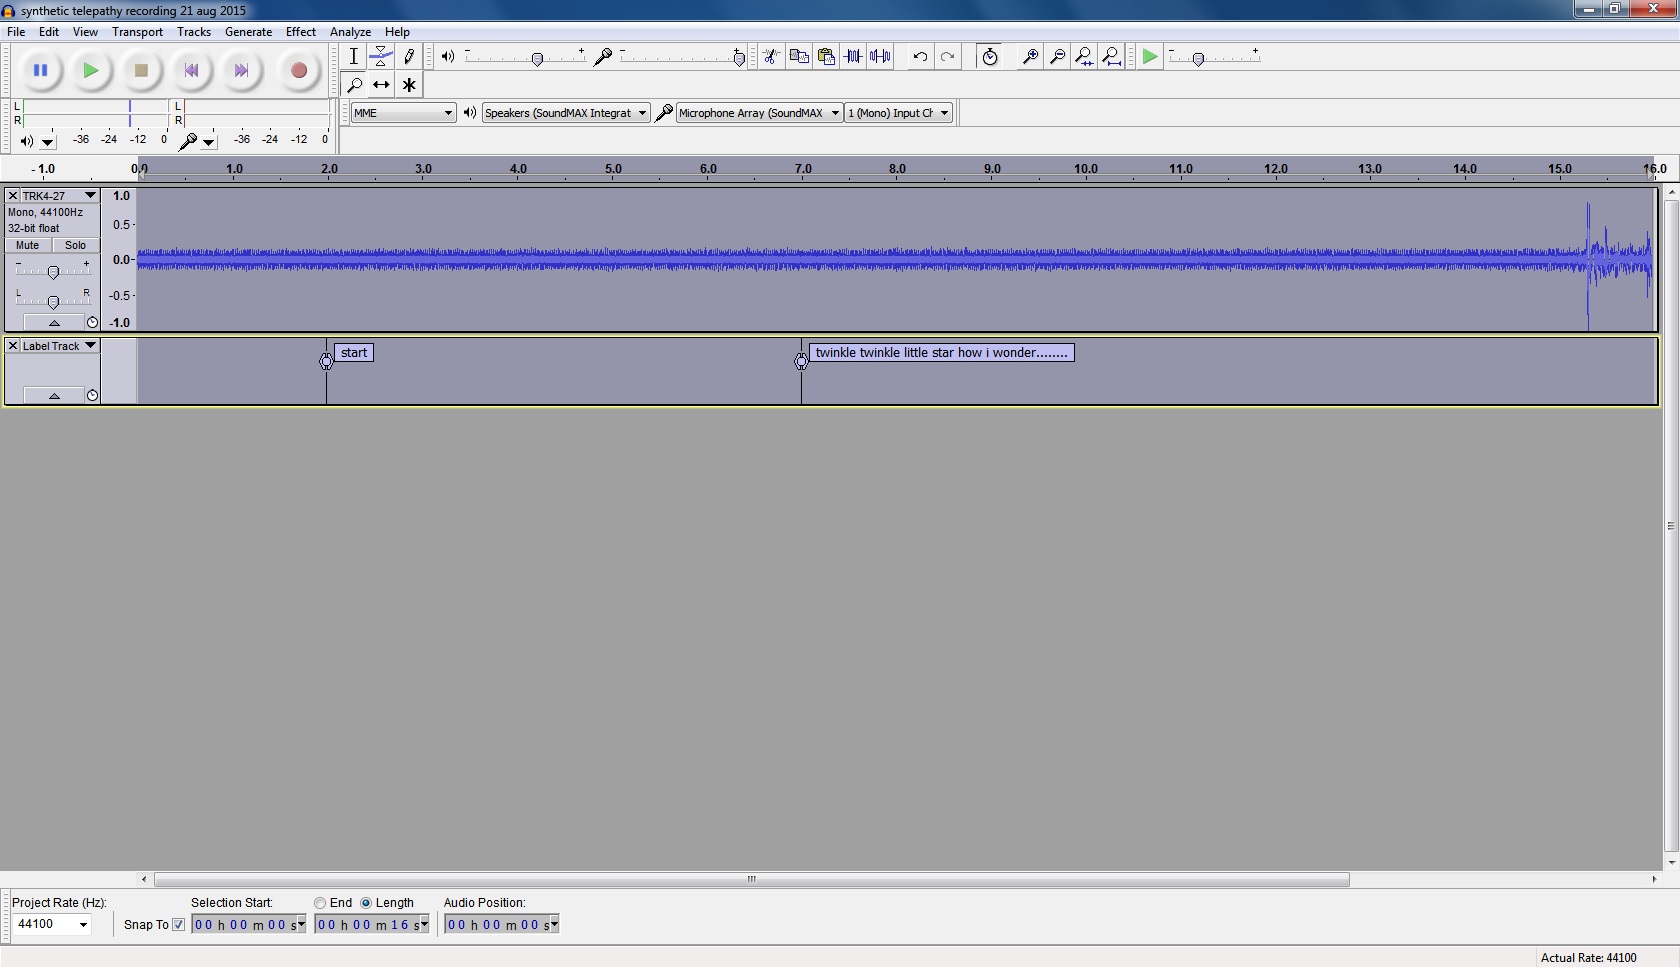This screenshot has width=1680, height=968.
Task: Open the Analyze menu
Action: point(350,32)
